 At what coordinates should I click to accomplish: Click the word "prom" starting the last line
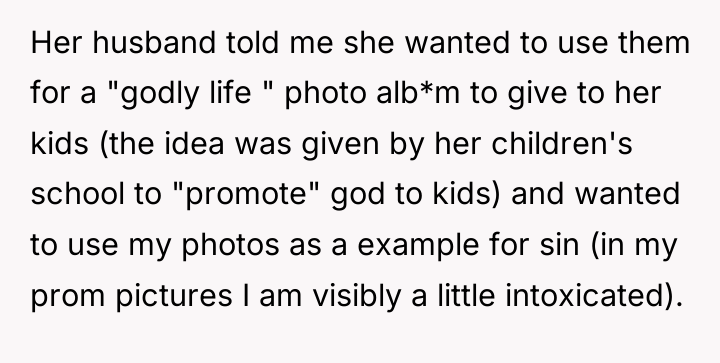pyautogui.click(x=68, y=296)
